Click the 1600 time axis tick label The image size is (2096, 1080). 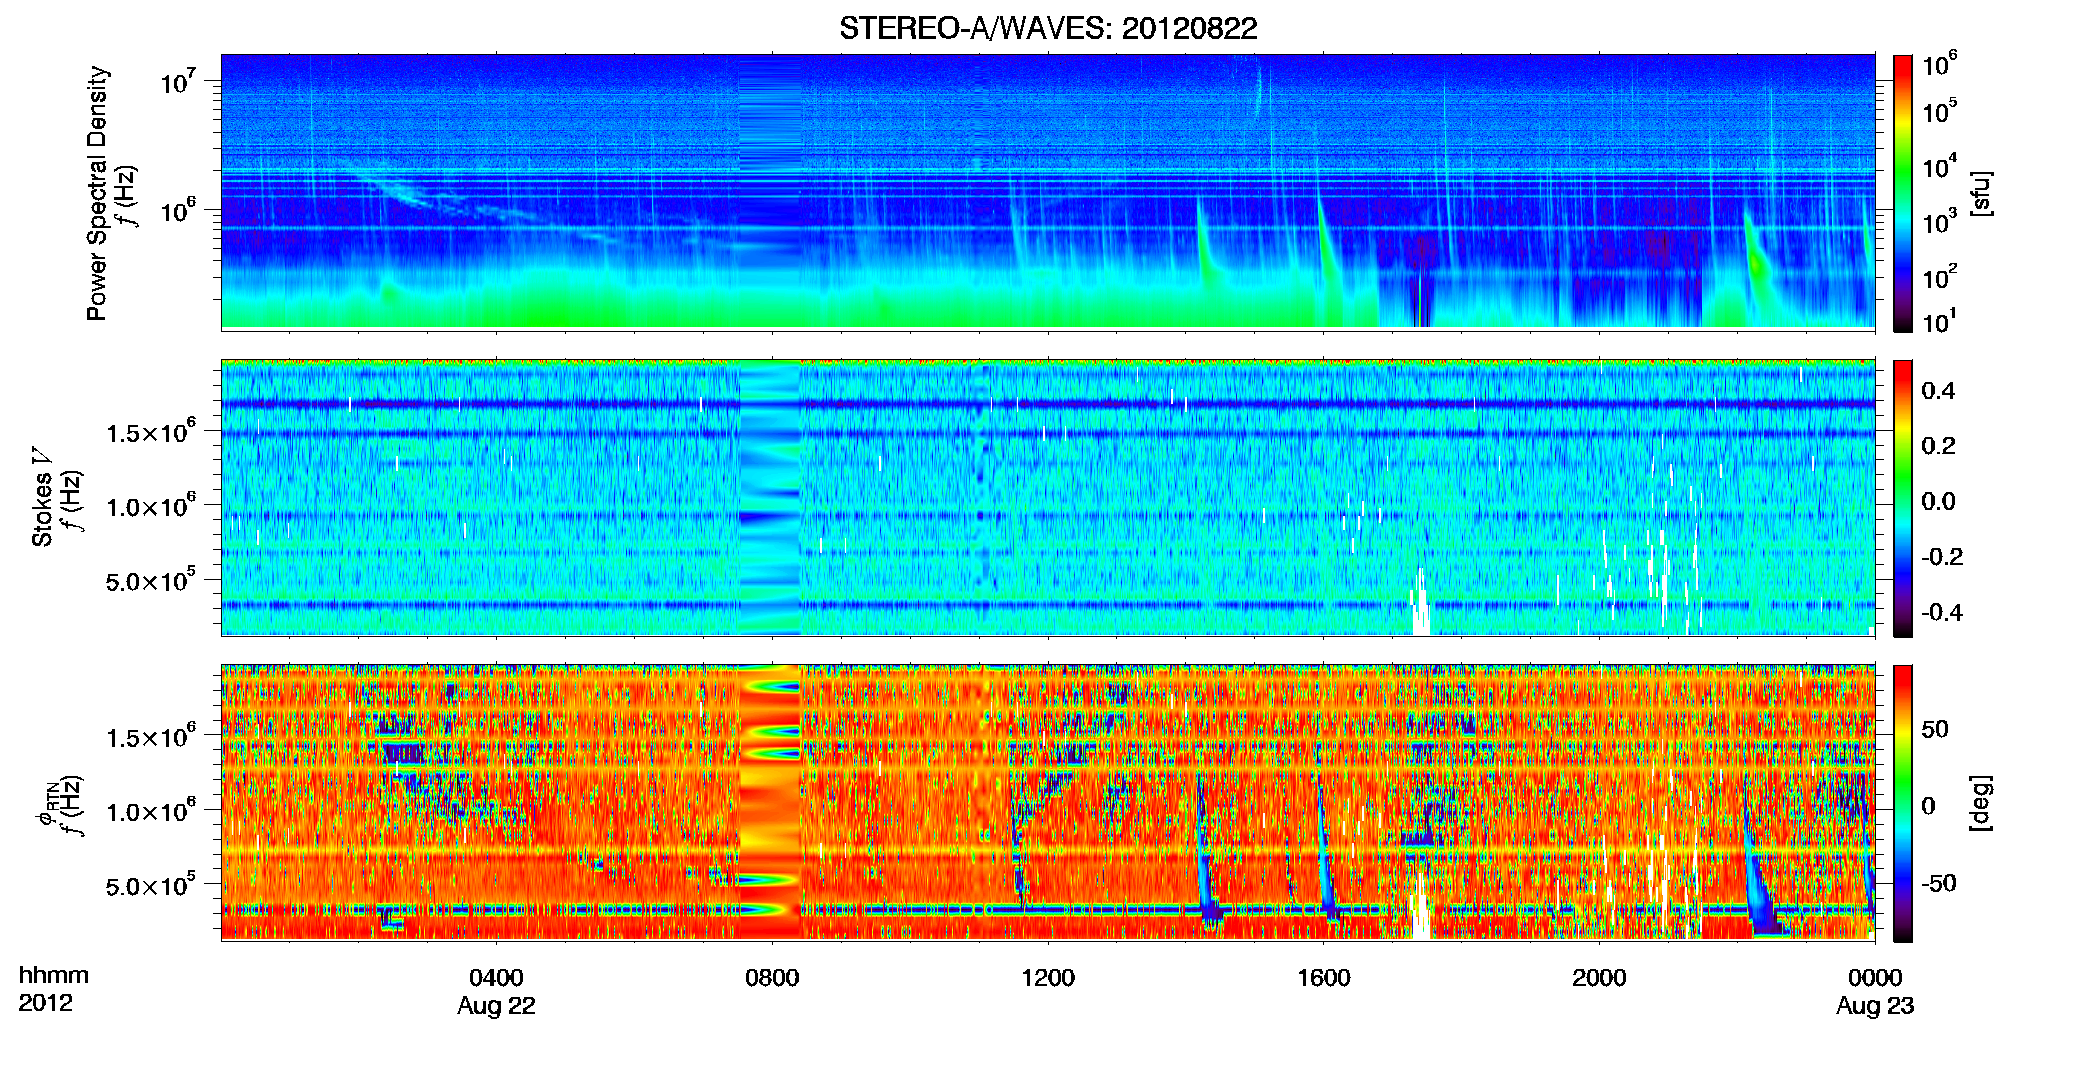pyautogui.click(x=1324, y=977)
